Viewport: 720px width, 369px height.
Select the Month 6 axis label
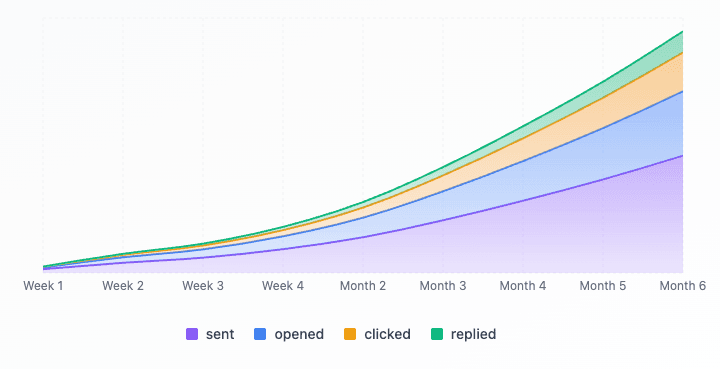(x=683, y=286)
